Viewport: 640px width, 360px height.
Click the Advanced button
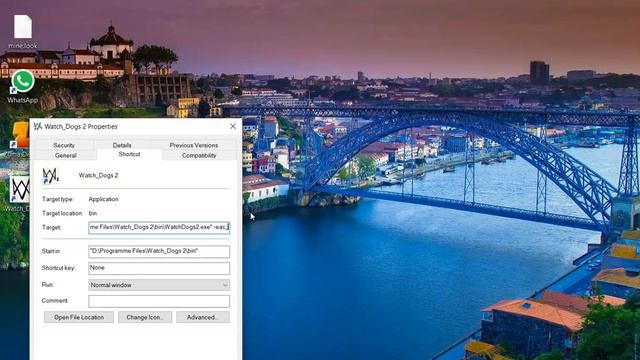click(203, 317)
